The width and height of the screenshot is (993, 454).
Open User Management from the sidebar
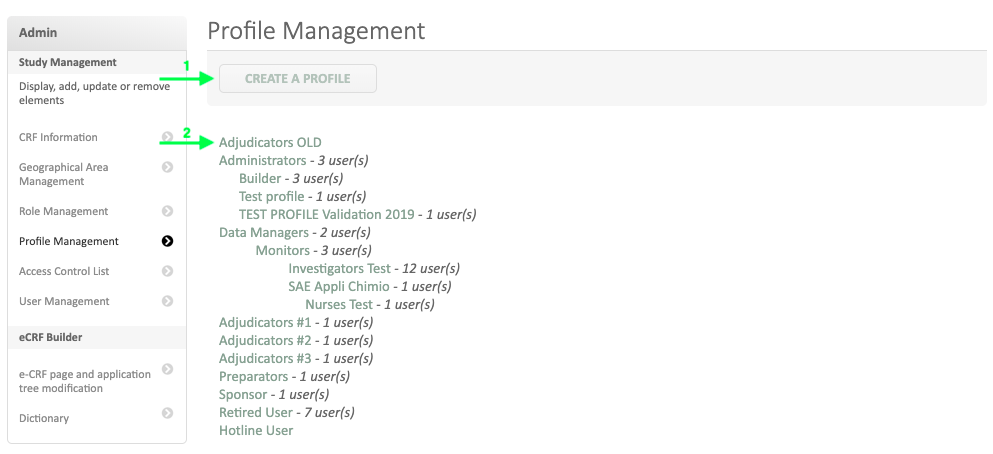(64, 301)
